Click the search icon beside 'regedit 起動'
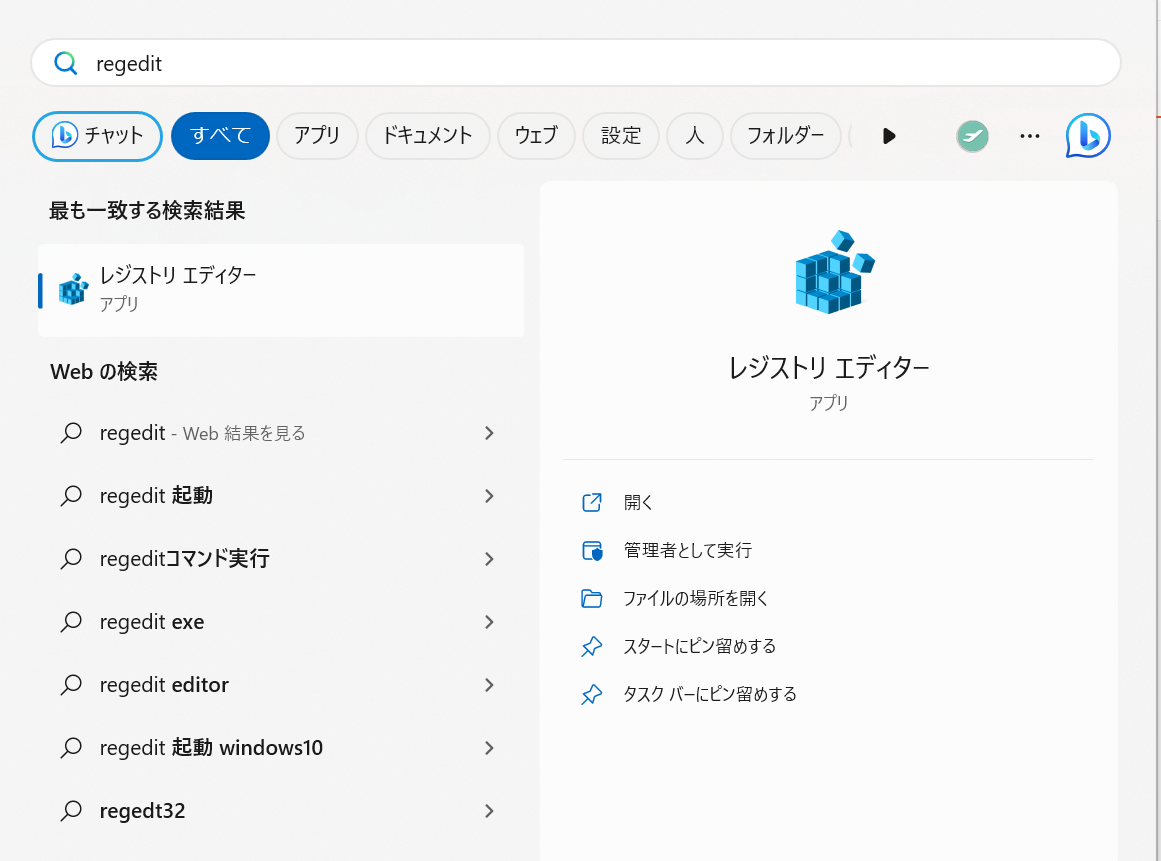 point(71,495)
